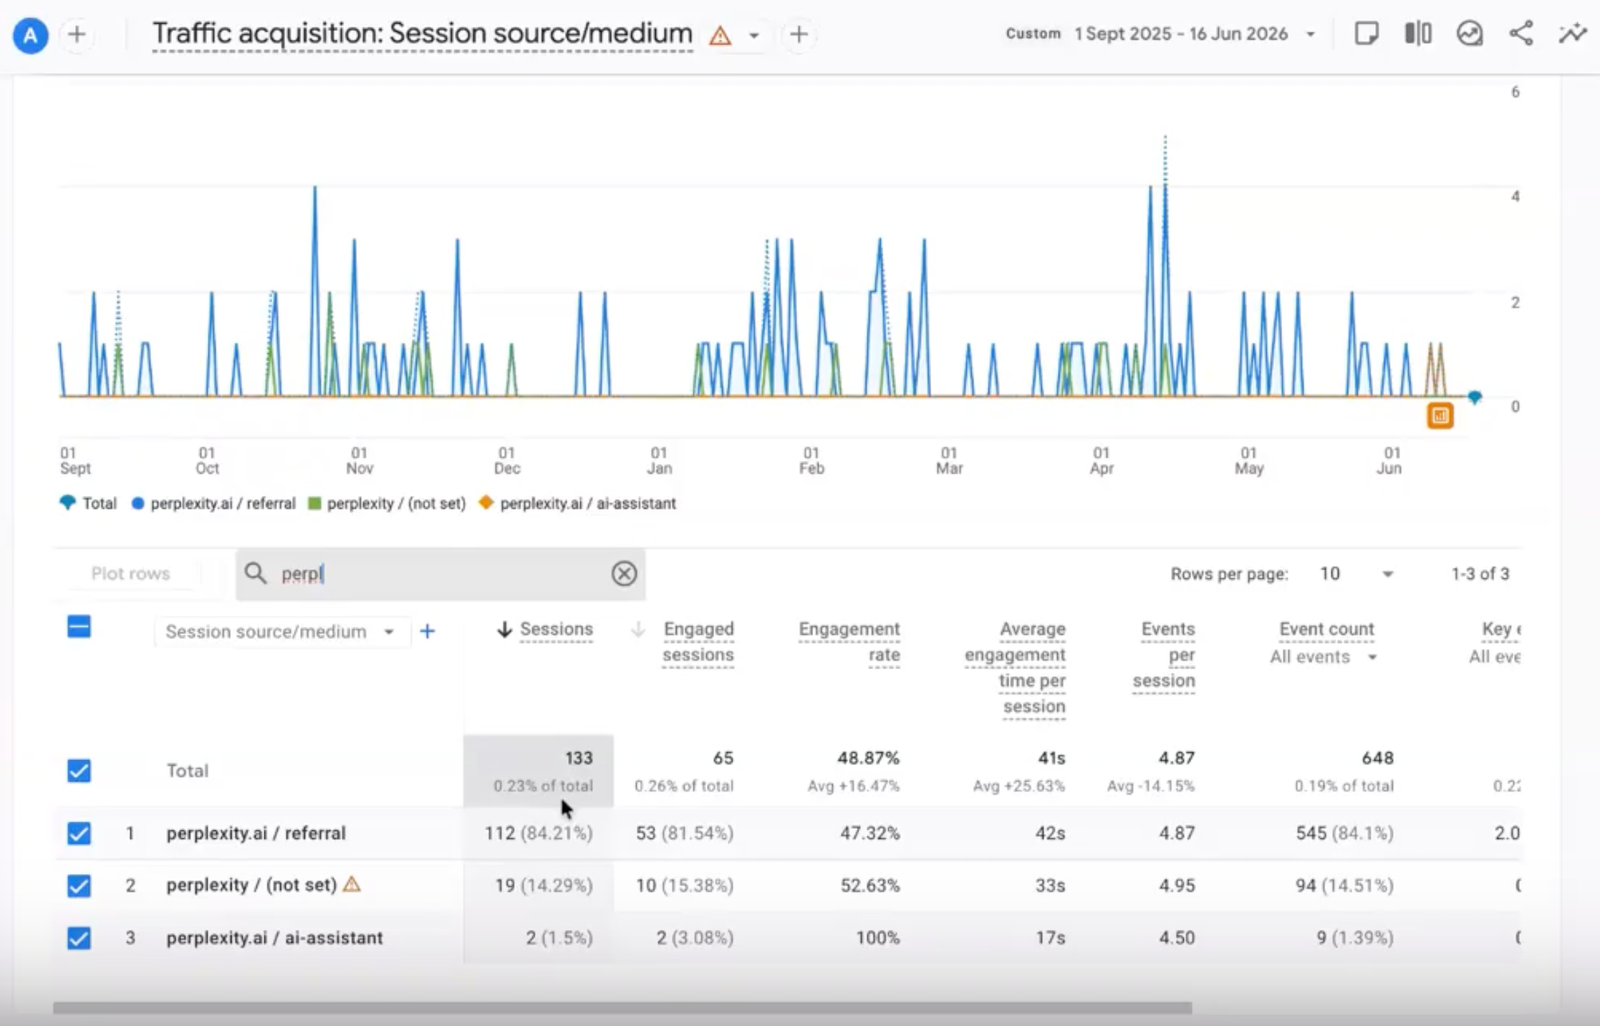Viewport: 1600px width, 1026px height.
Task: Add filter using plus after title
Action: click(799, 35)
